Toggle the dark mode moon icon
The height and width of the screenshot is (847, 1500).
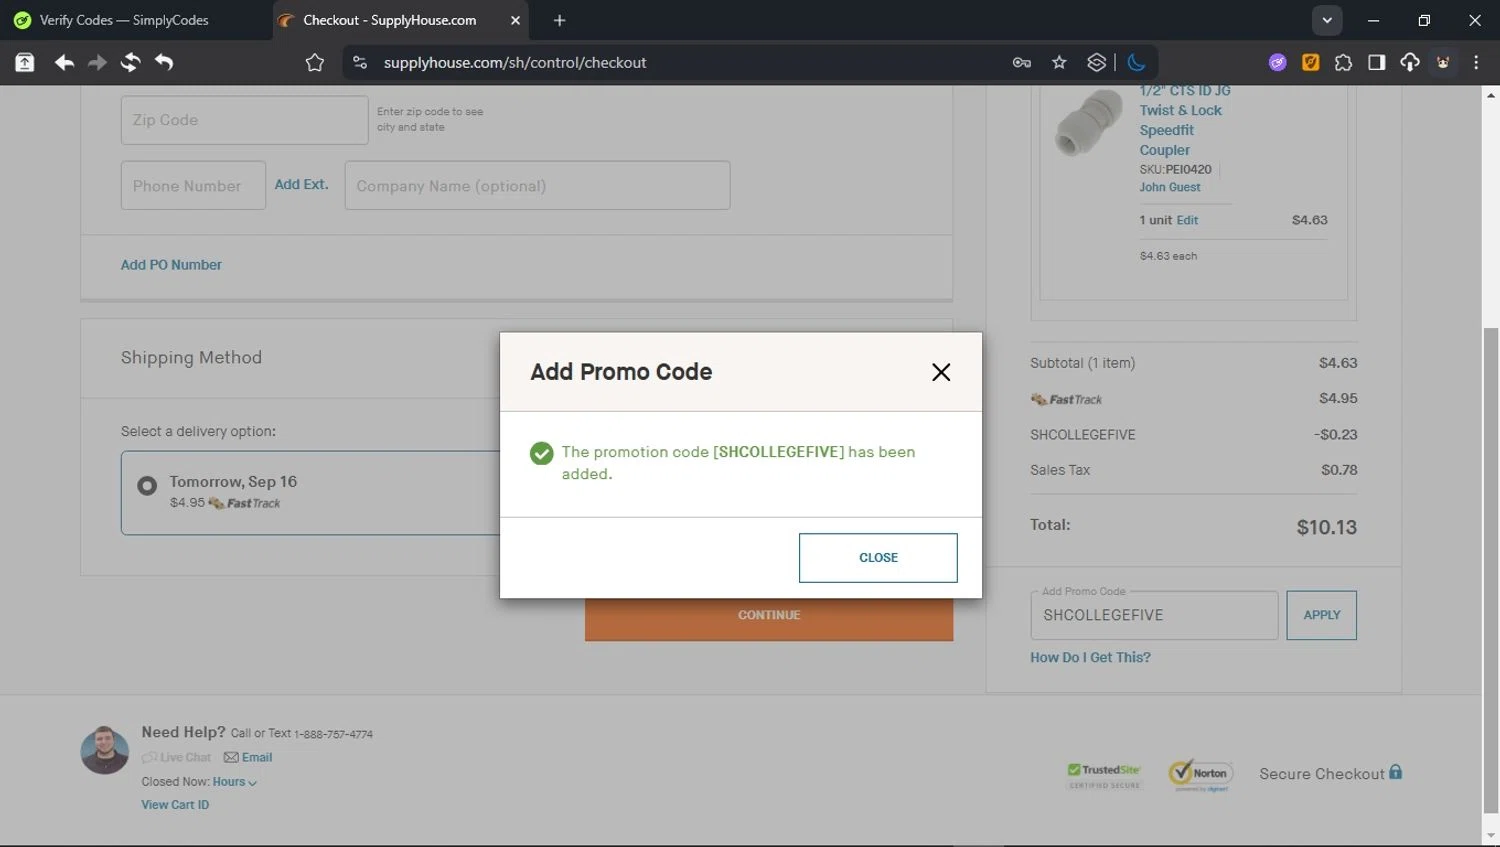pos(1136,62)
